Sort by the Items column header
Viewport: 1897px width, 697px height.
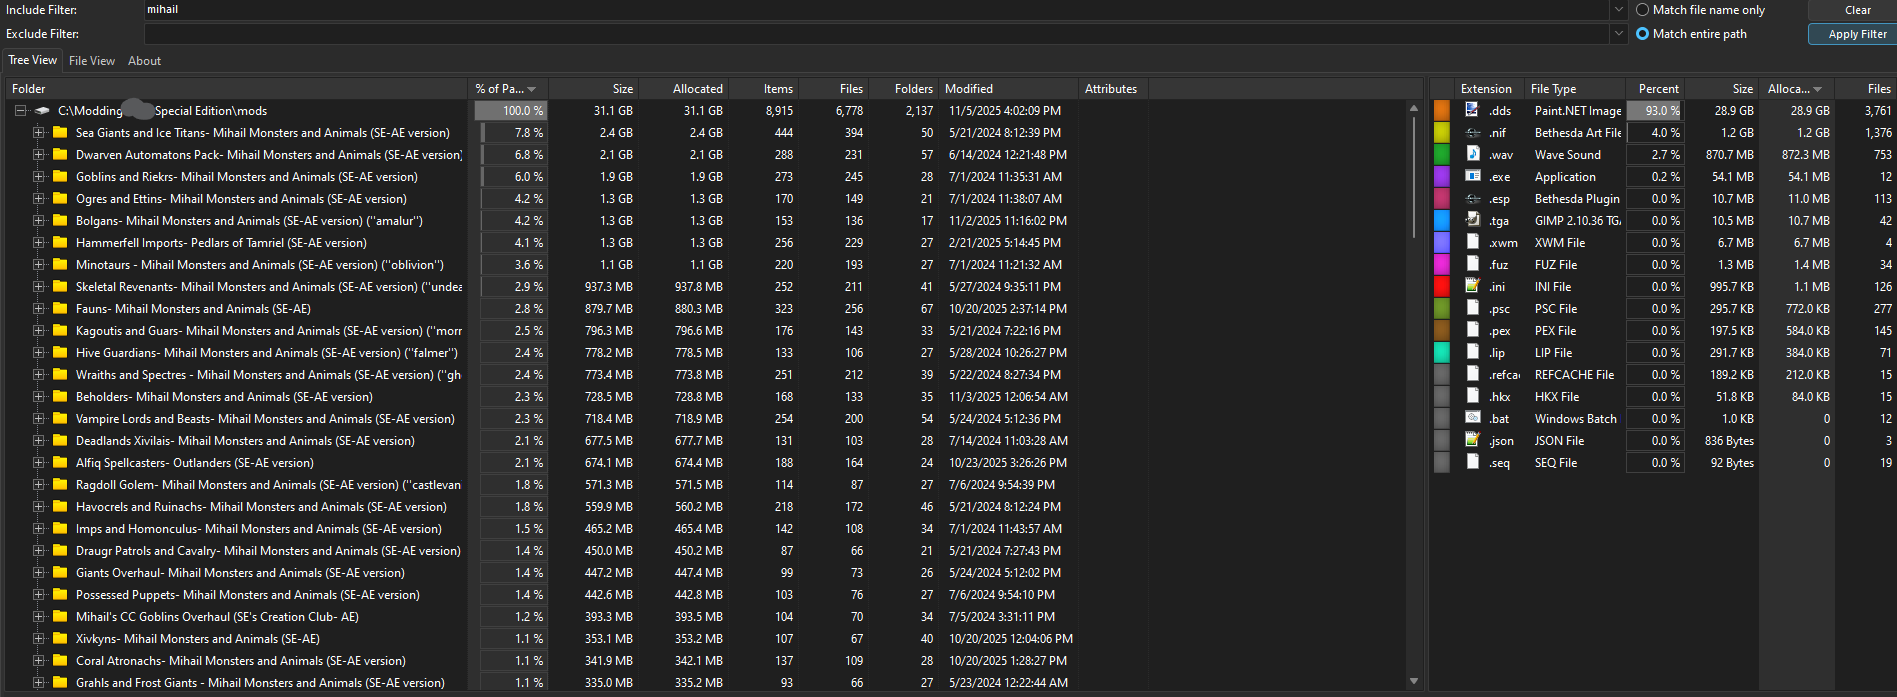(x=764, y=89)
